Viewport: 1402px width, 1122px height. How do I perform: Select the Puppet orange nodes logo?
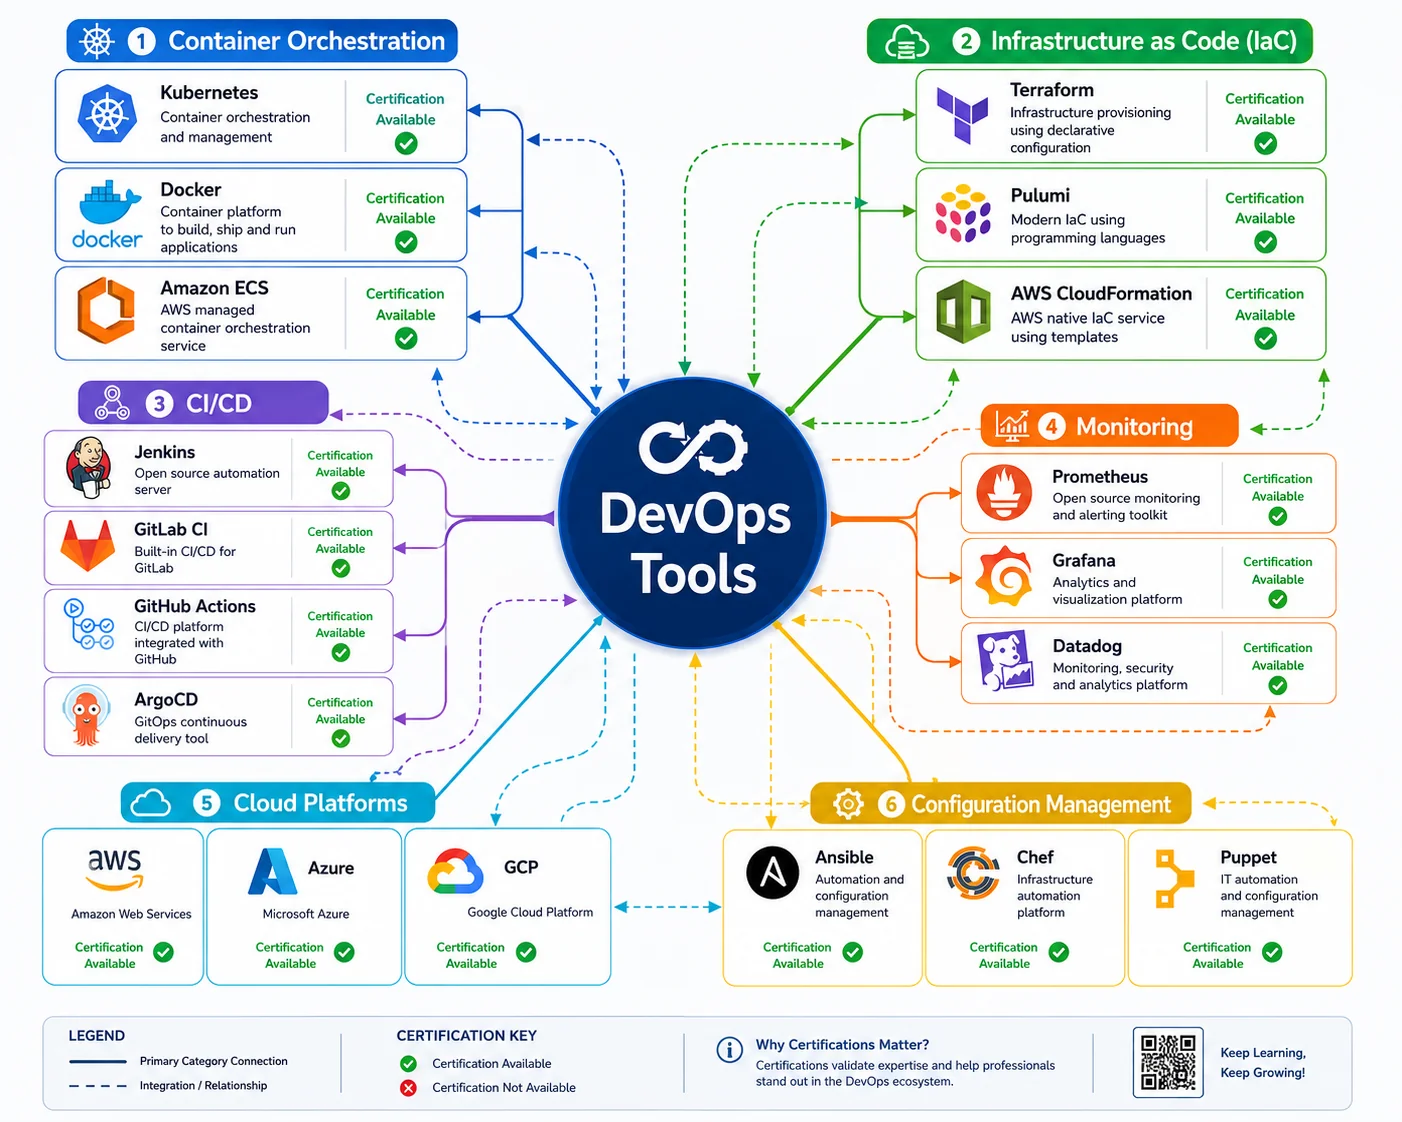1175,878
